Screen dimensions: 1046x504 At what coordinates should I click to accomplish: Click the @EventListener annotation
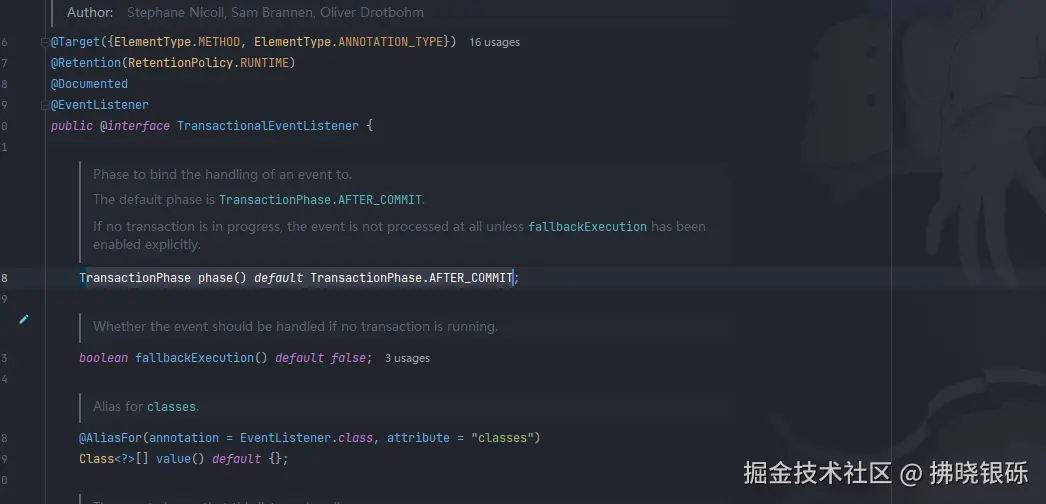tap(100, 105)
